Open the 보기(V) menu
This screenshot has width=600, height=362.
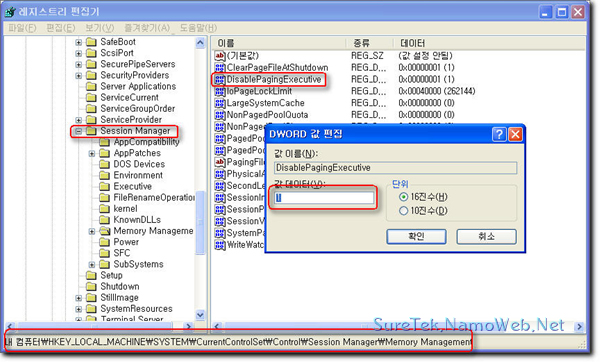pyautogui.click(x=99, y=28)
